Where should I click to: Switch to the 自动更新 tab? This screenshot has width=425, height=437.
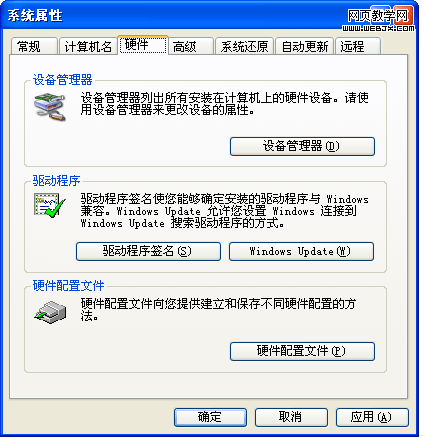pos(304,46)
